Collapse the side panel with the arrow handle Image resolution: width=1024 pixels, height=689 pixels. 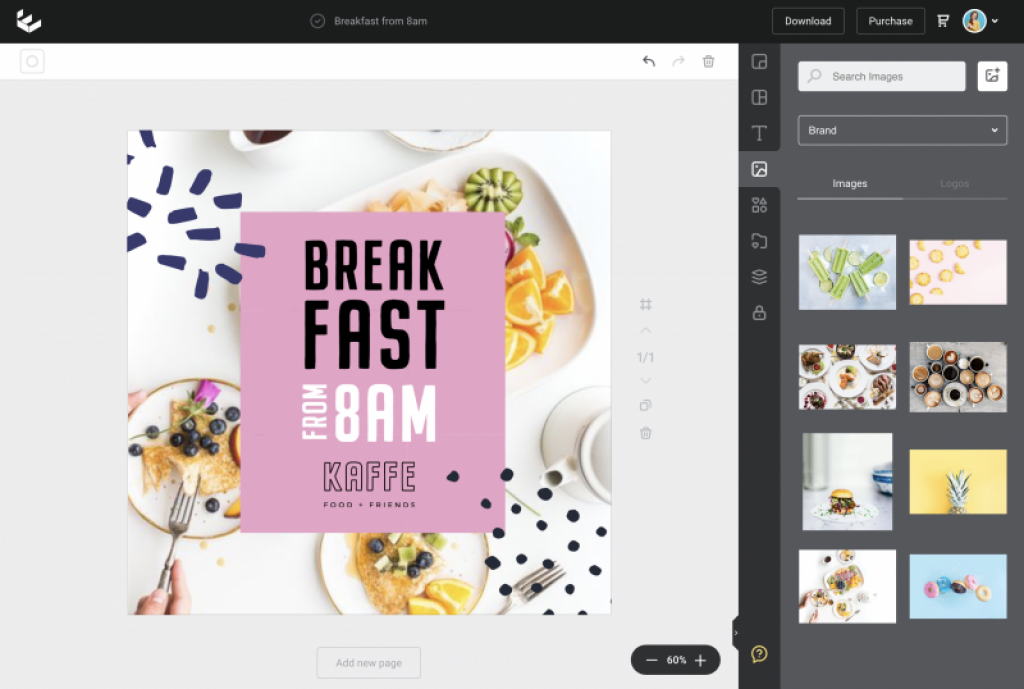[x=736, y=632]
